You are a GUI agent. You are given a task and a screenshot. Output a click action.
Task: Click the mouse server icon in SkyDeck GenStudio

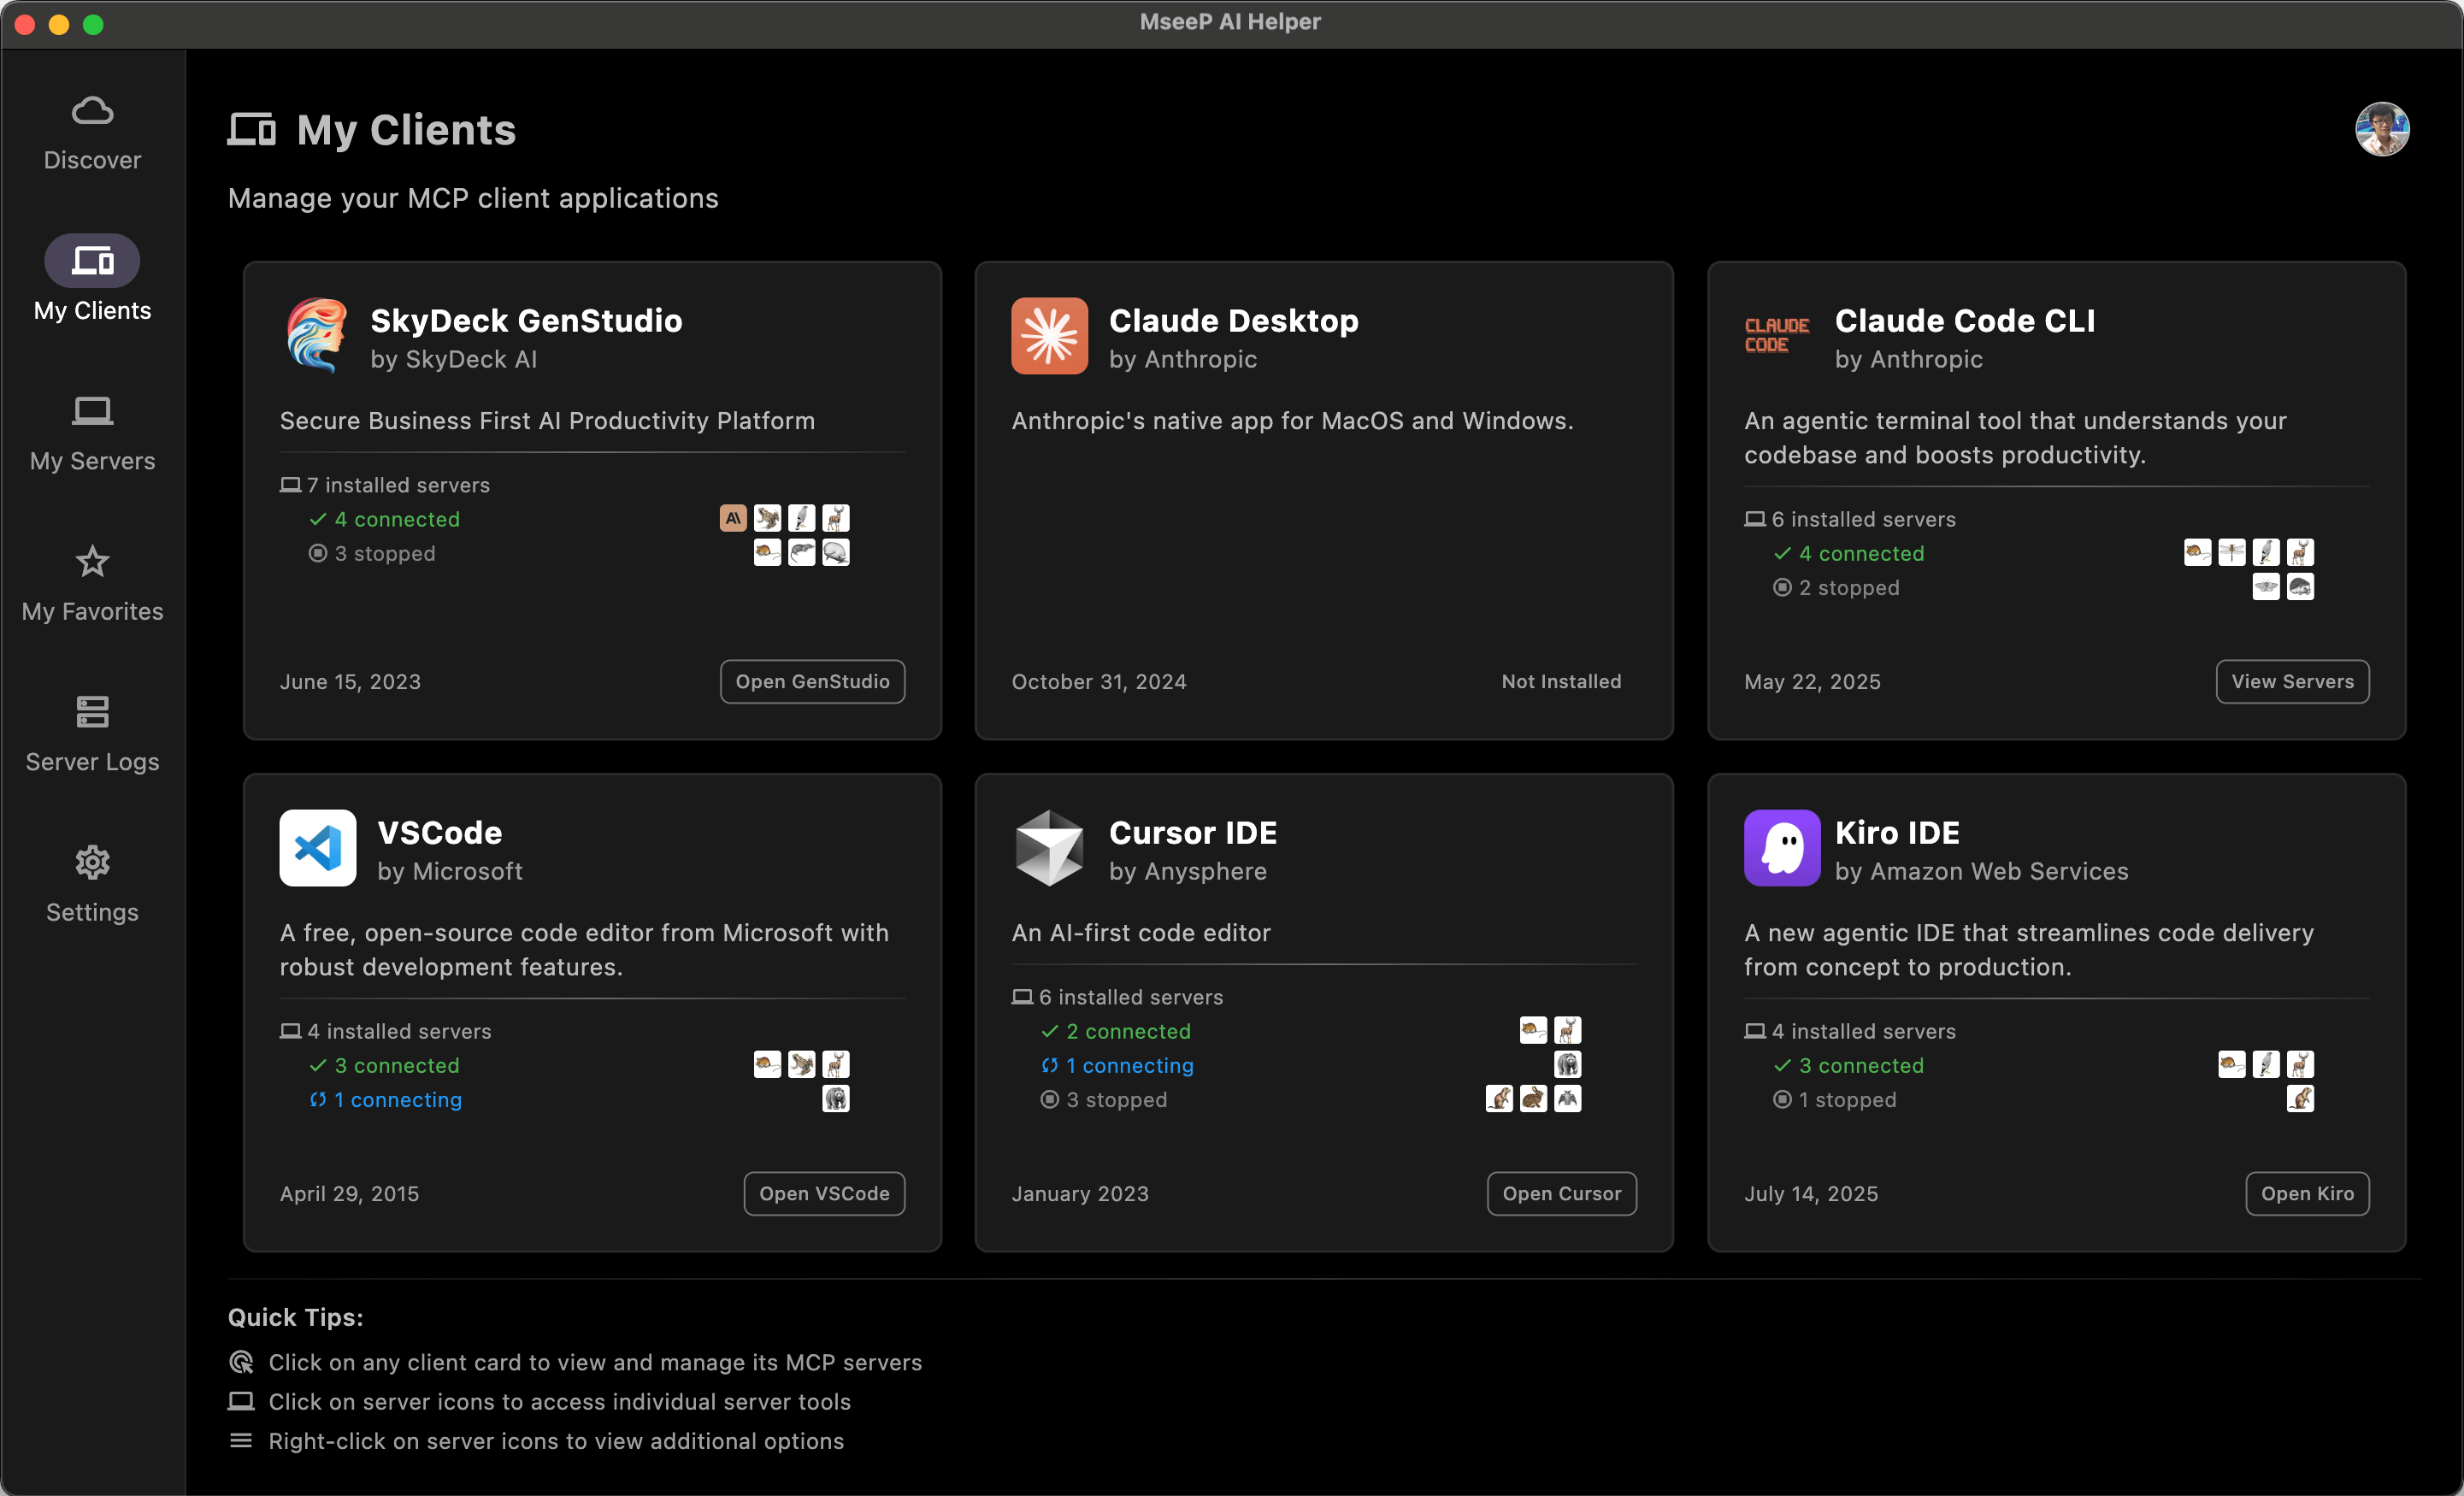[767, 552]
